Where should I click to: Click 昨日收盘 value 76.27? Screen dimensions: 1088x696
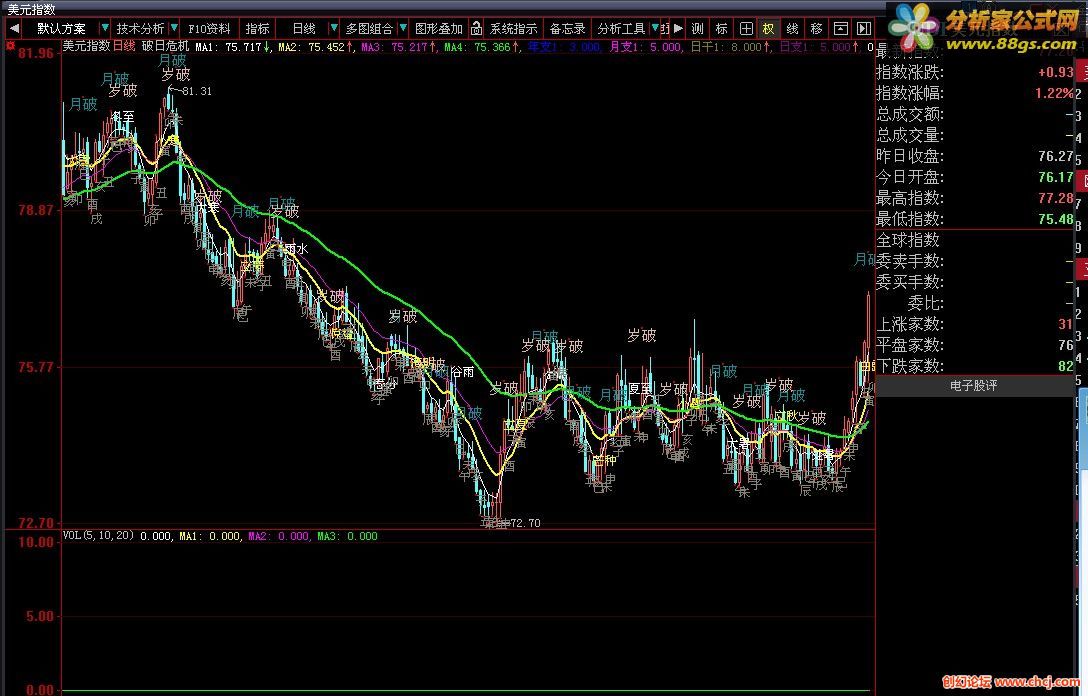(x=1055, y=156)
